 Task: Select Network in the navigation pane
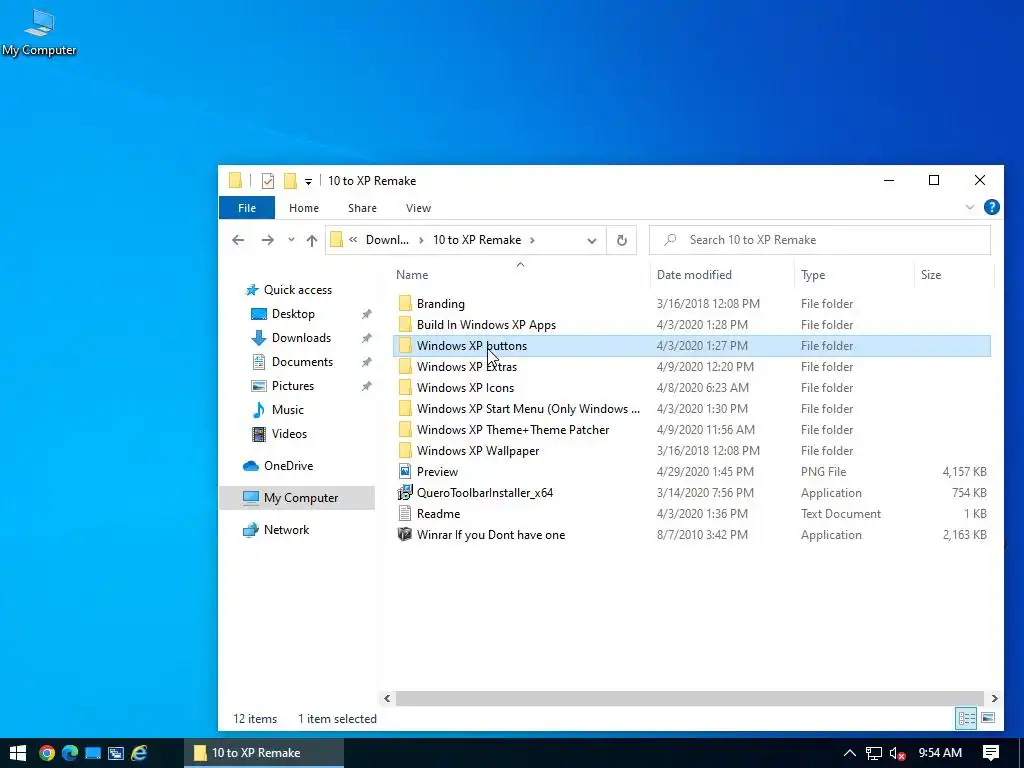286,530
